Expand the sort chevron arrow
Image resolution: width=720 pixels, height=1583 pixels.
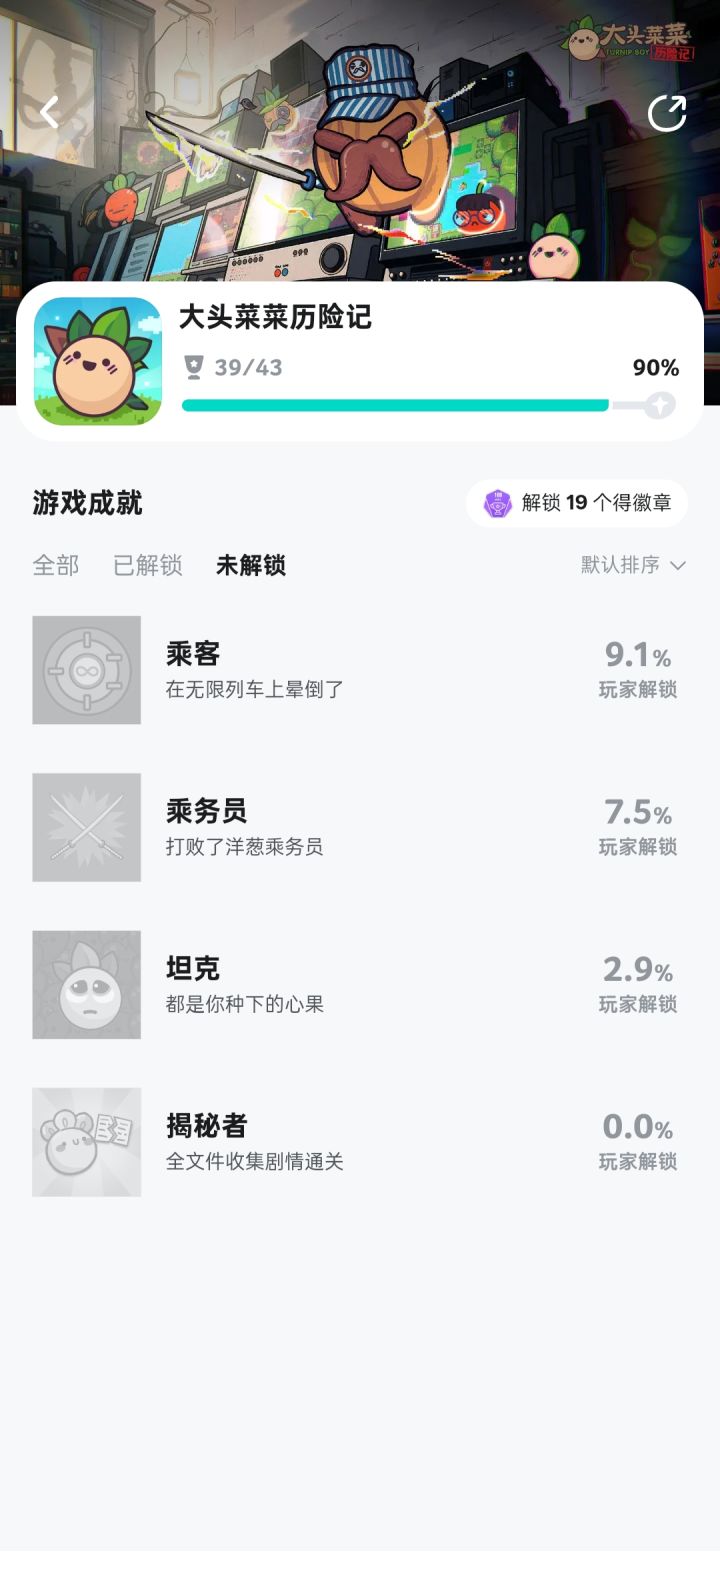pos(678,565)
